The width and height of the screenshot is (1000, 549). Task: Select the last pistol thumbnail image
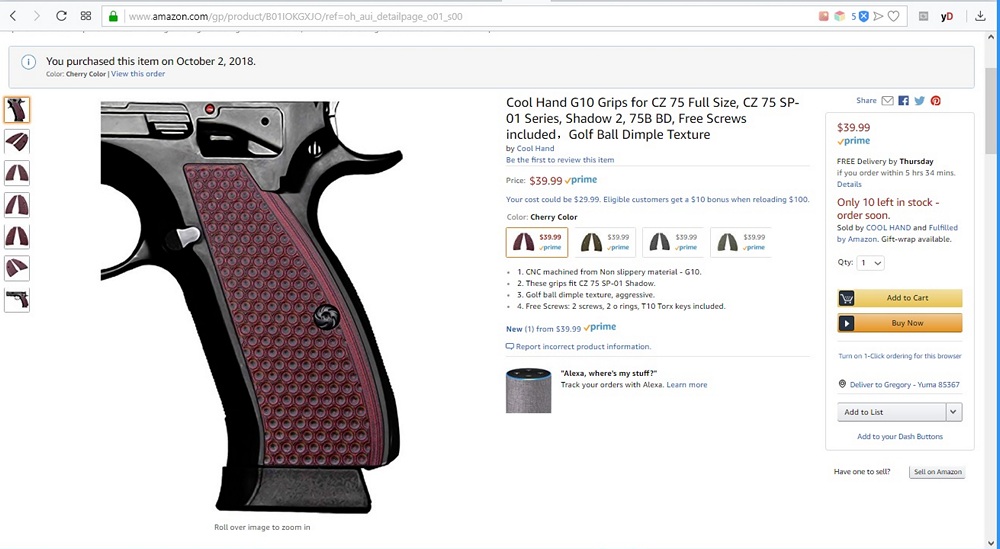pos(17,300)
